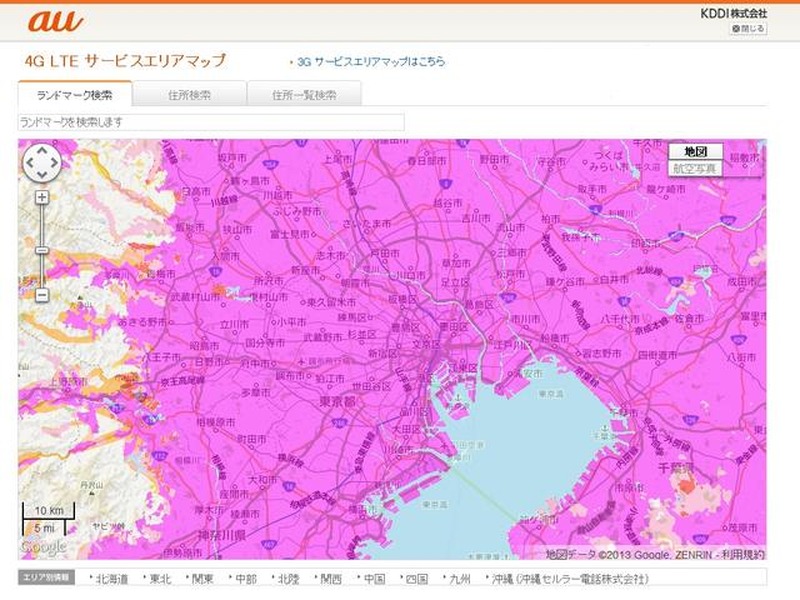800x600 pixels.
Task: Pan the map down with the arrow
Action: pos(41,175)
